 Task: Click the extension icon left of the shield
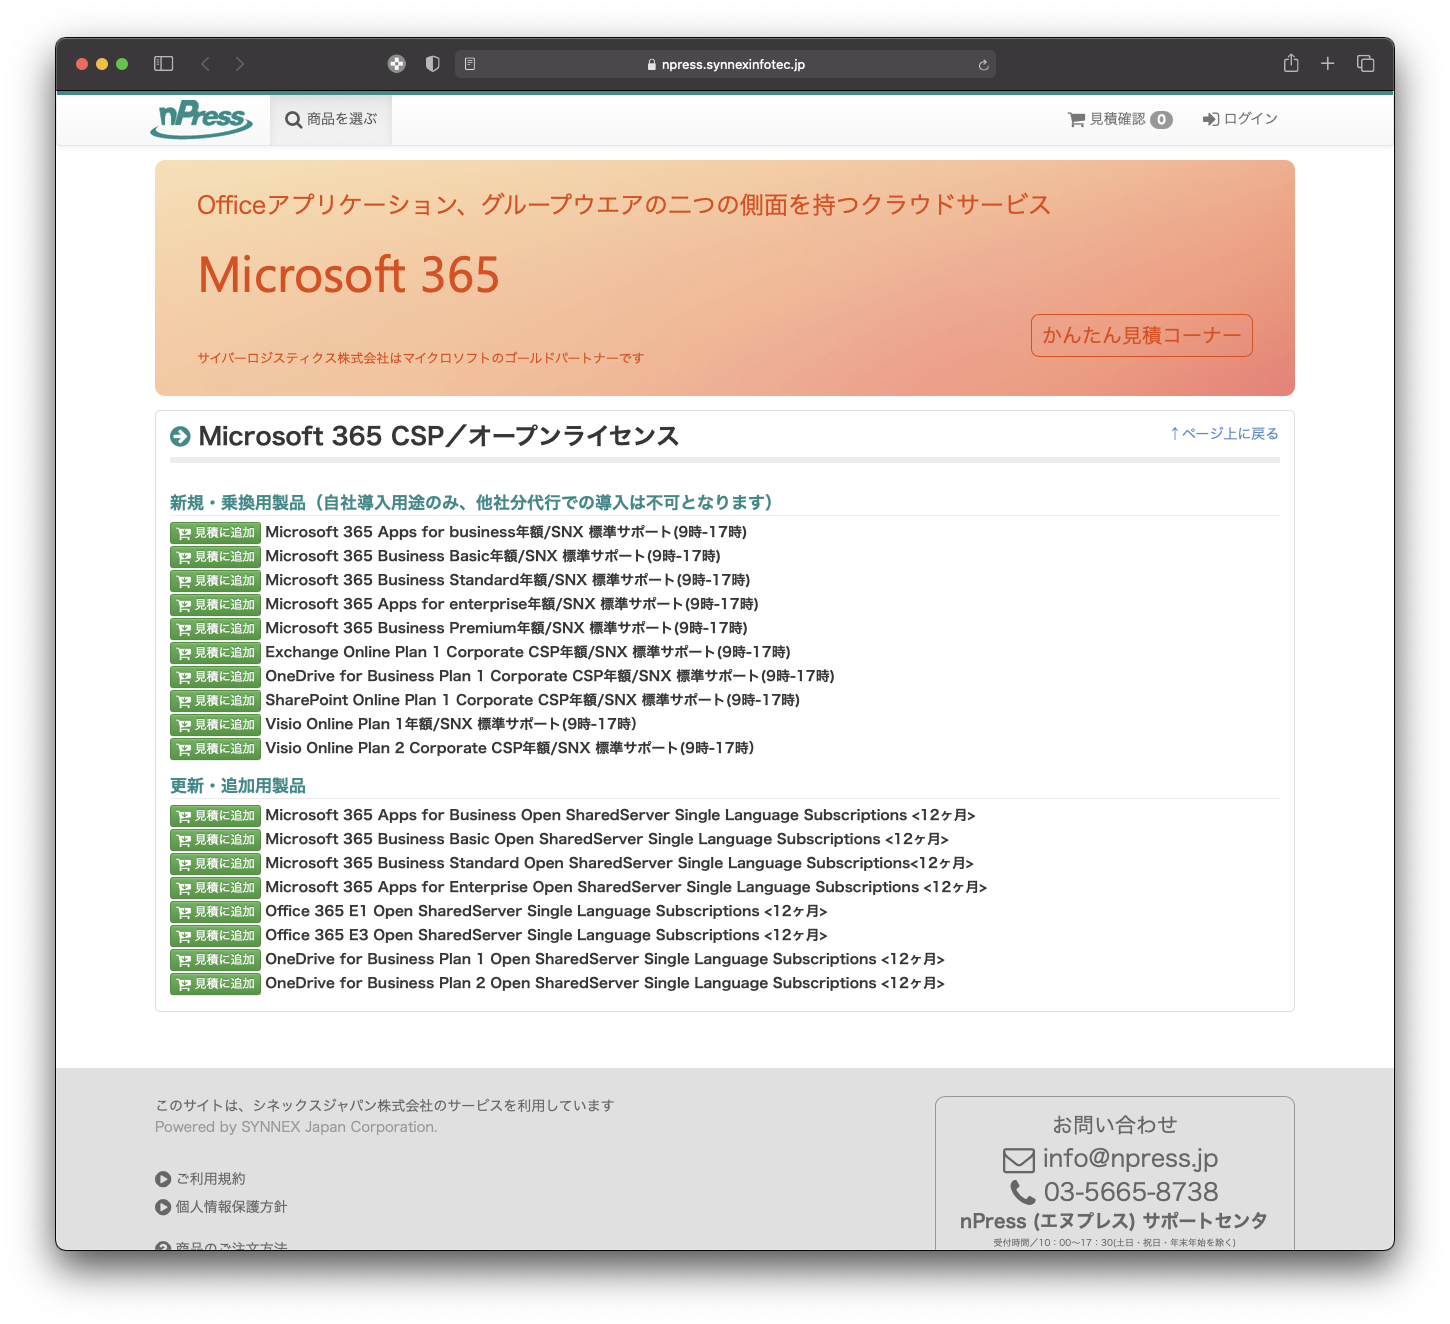click(x=397, y=64)
